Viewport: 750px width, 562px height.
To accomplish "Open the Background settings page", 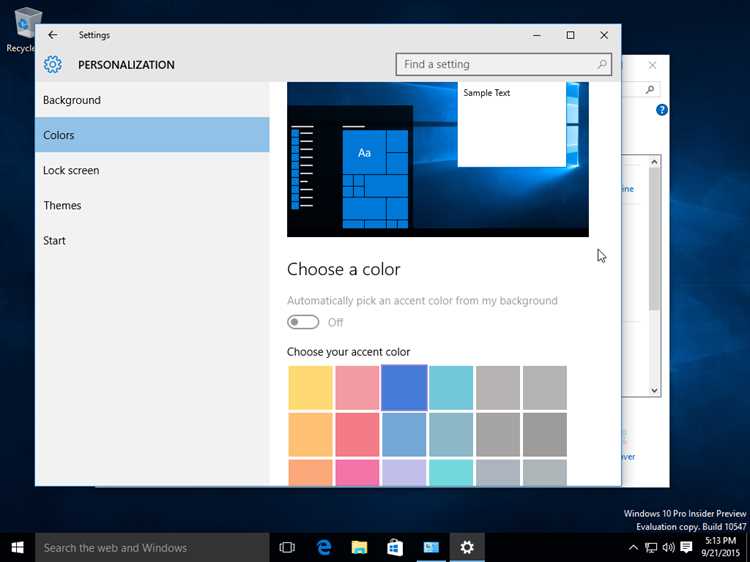I will tap(152, 100).
